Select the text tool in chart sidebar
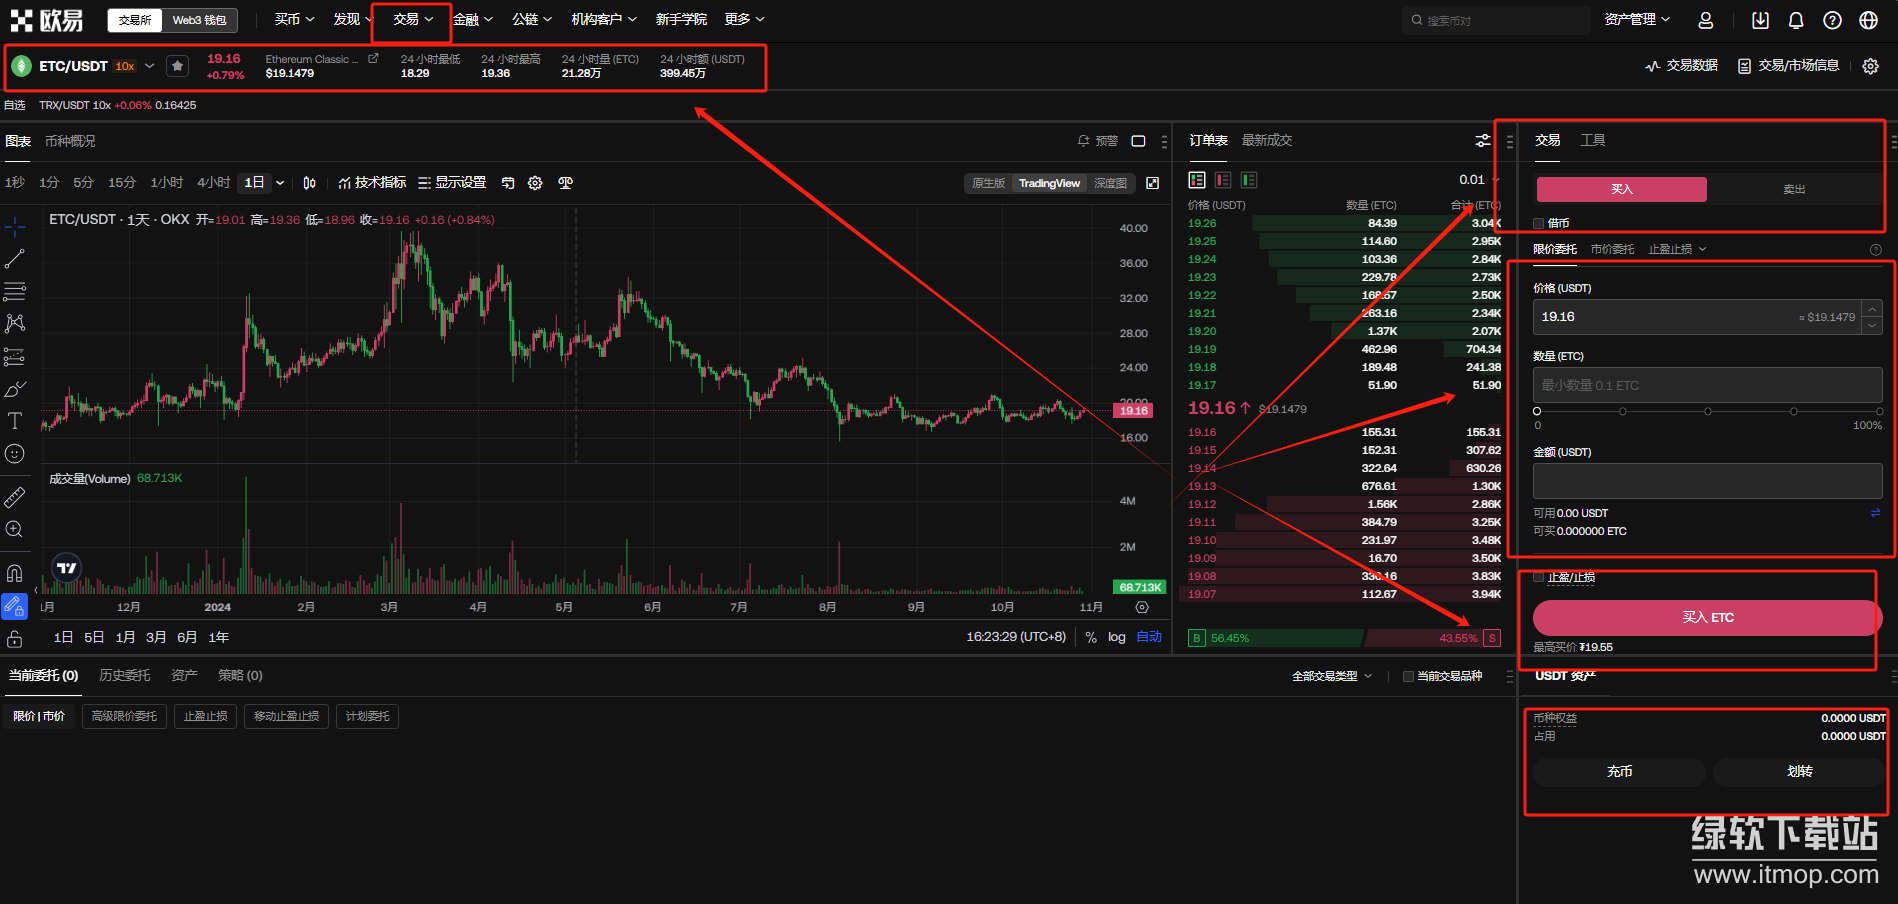The width and height of the screenshot is (1898, 904). tap(15, 421)
